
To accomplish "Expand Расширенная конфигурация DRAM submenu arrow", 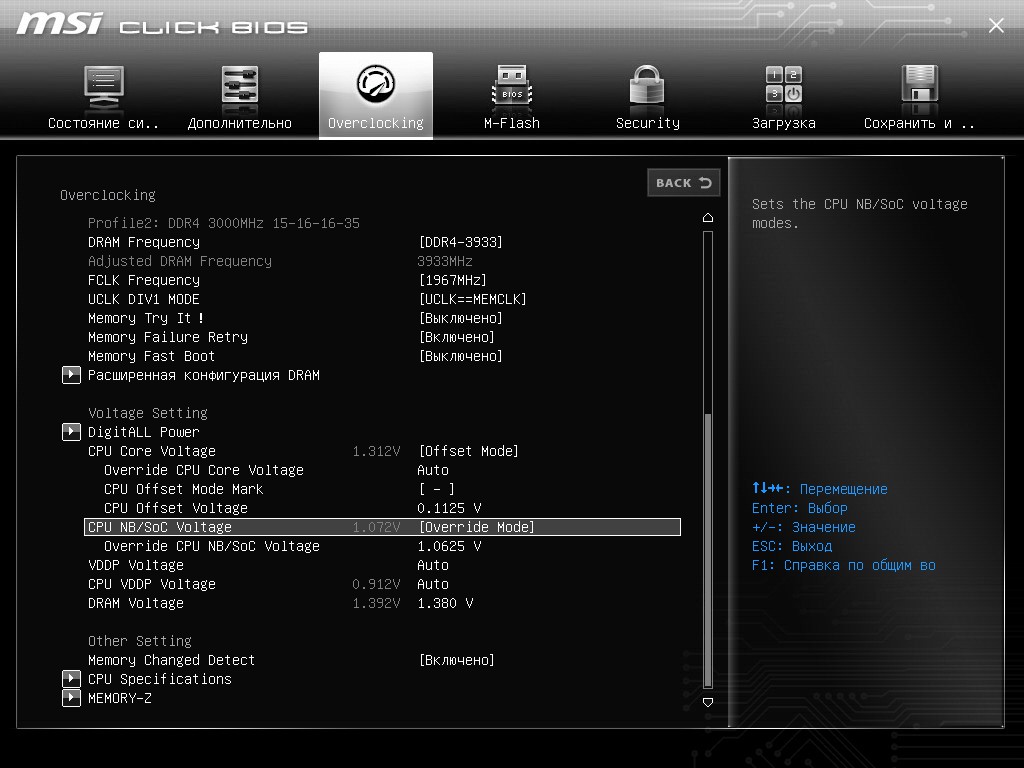I will coord(71,375).
